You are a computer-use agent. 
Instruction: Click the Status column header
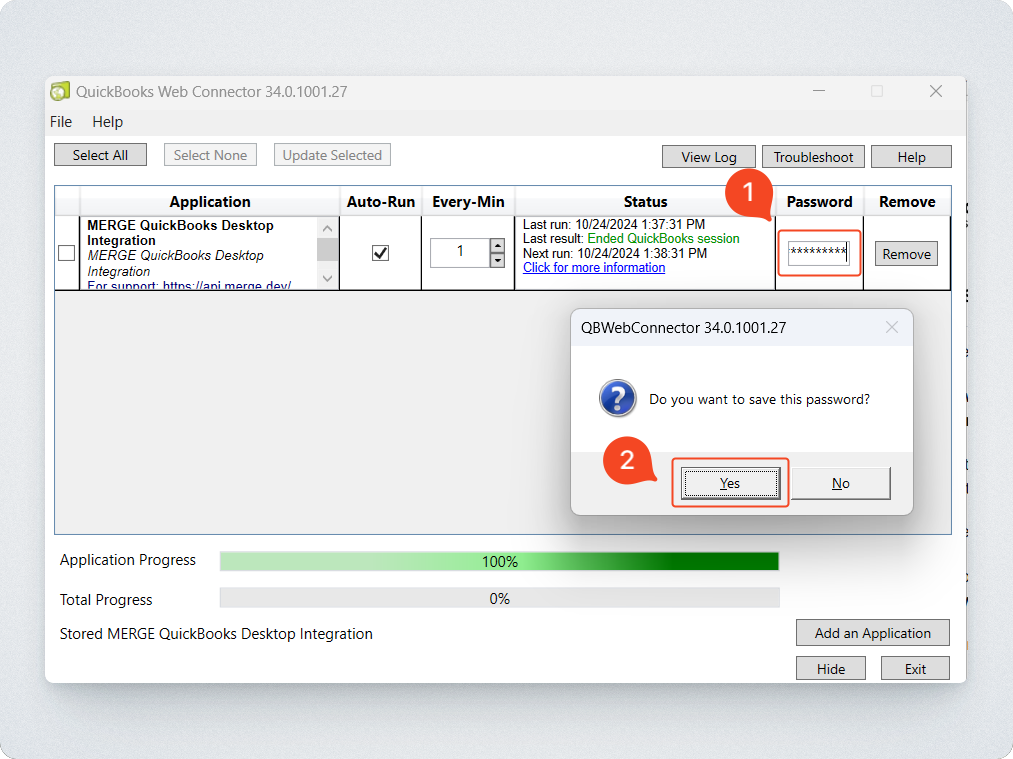645,202
